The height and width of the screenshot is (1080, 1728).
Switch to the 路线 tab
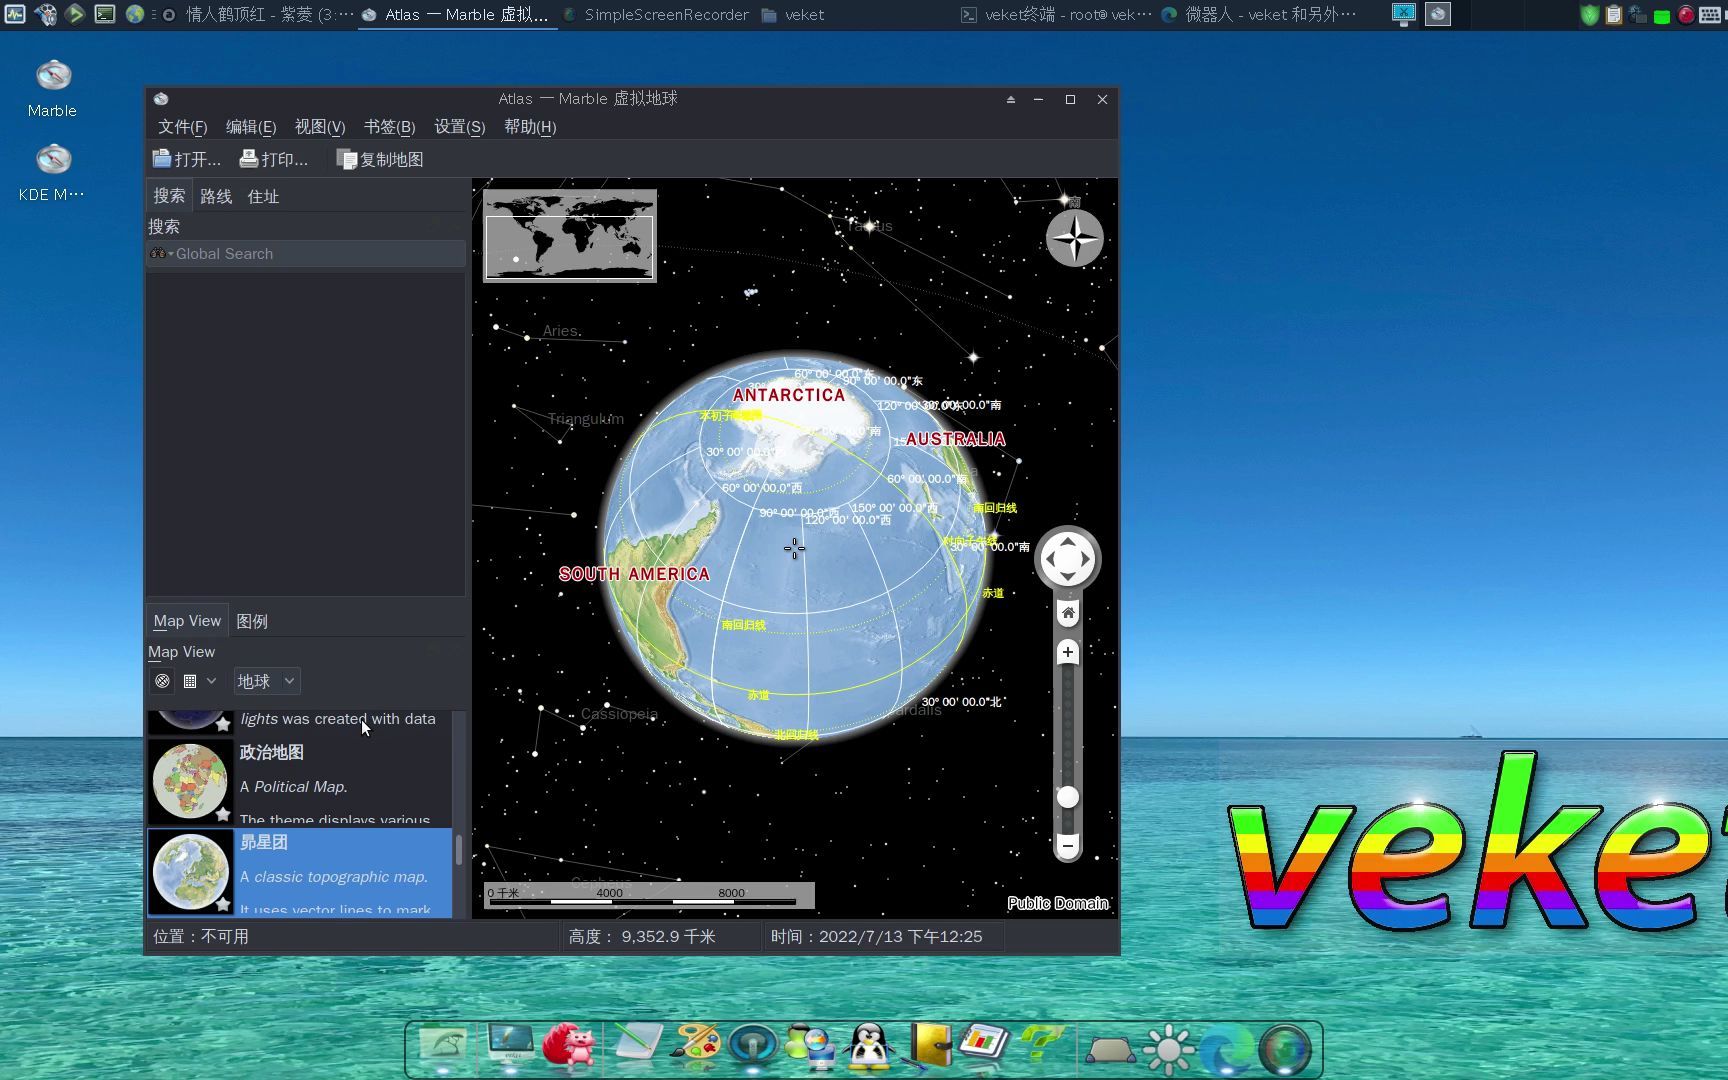click(216, 196)
